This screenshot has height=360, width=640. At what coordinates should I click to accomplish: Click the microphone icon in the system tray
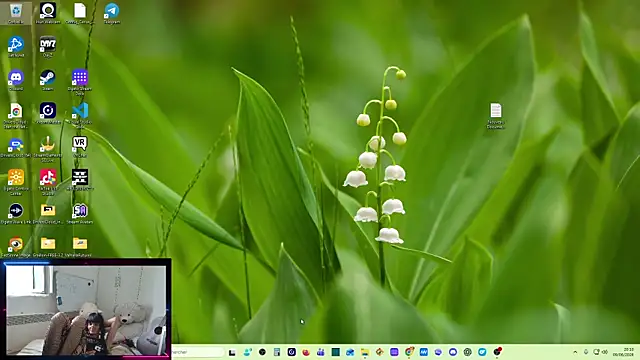coord(586,352)
